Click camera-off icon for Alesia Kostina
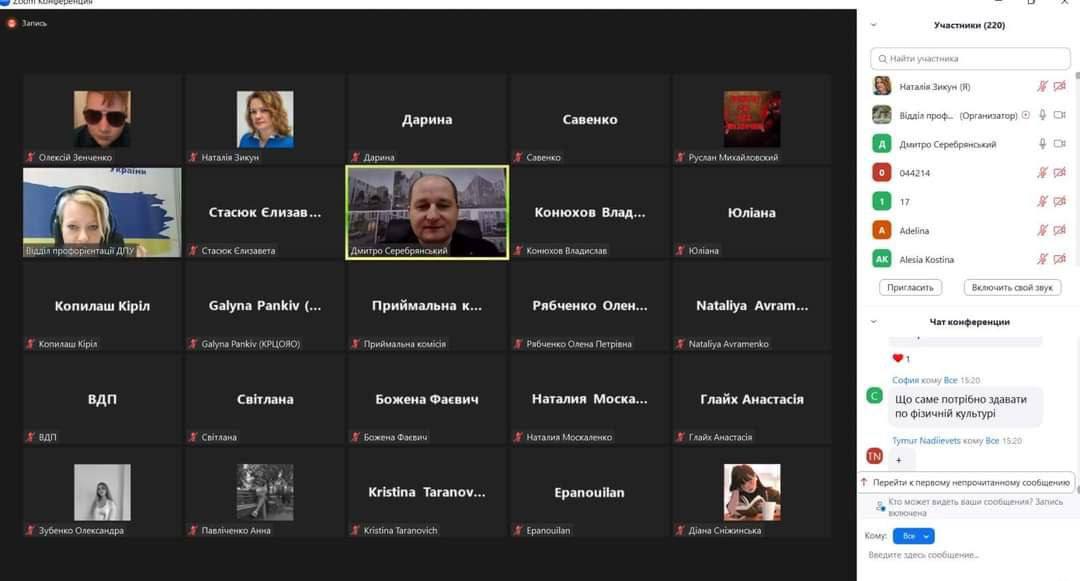Image resolution: width=1080 pixels, height=581 pixels. 1059,260
